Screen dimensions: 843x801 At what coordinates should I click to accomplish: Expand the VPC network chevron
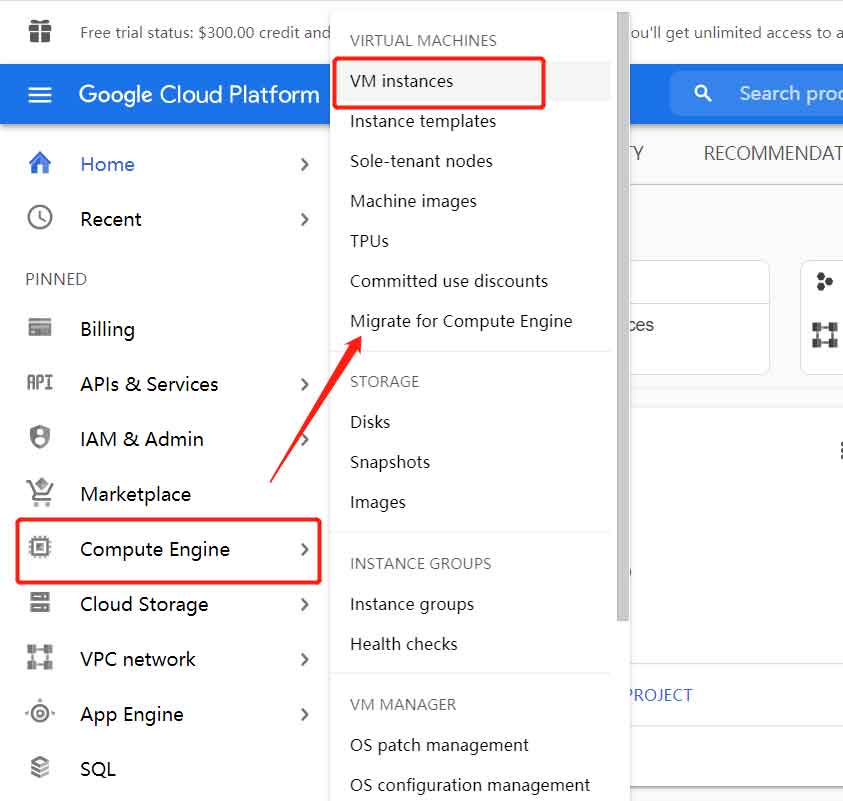click(x=305, y=659)
